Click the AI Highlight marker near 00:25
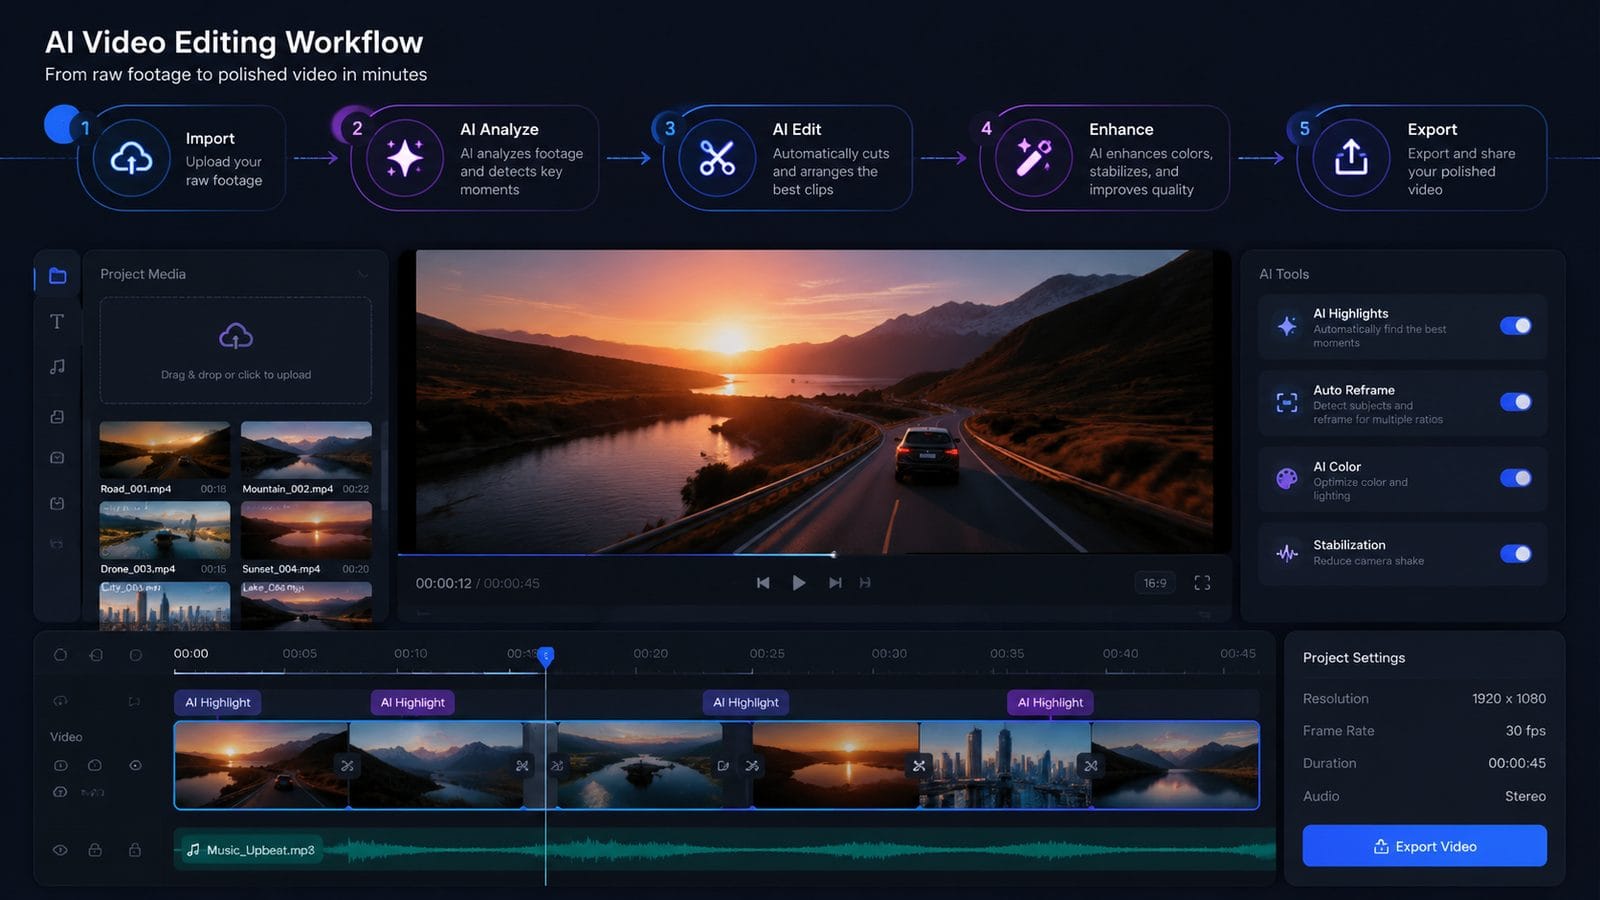 pos(745,703)
